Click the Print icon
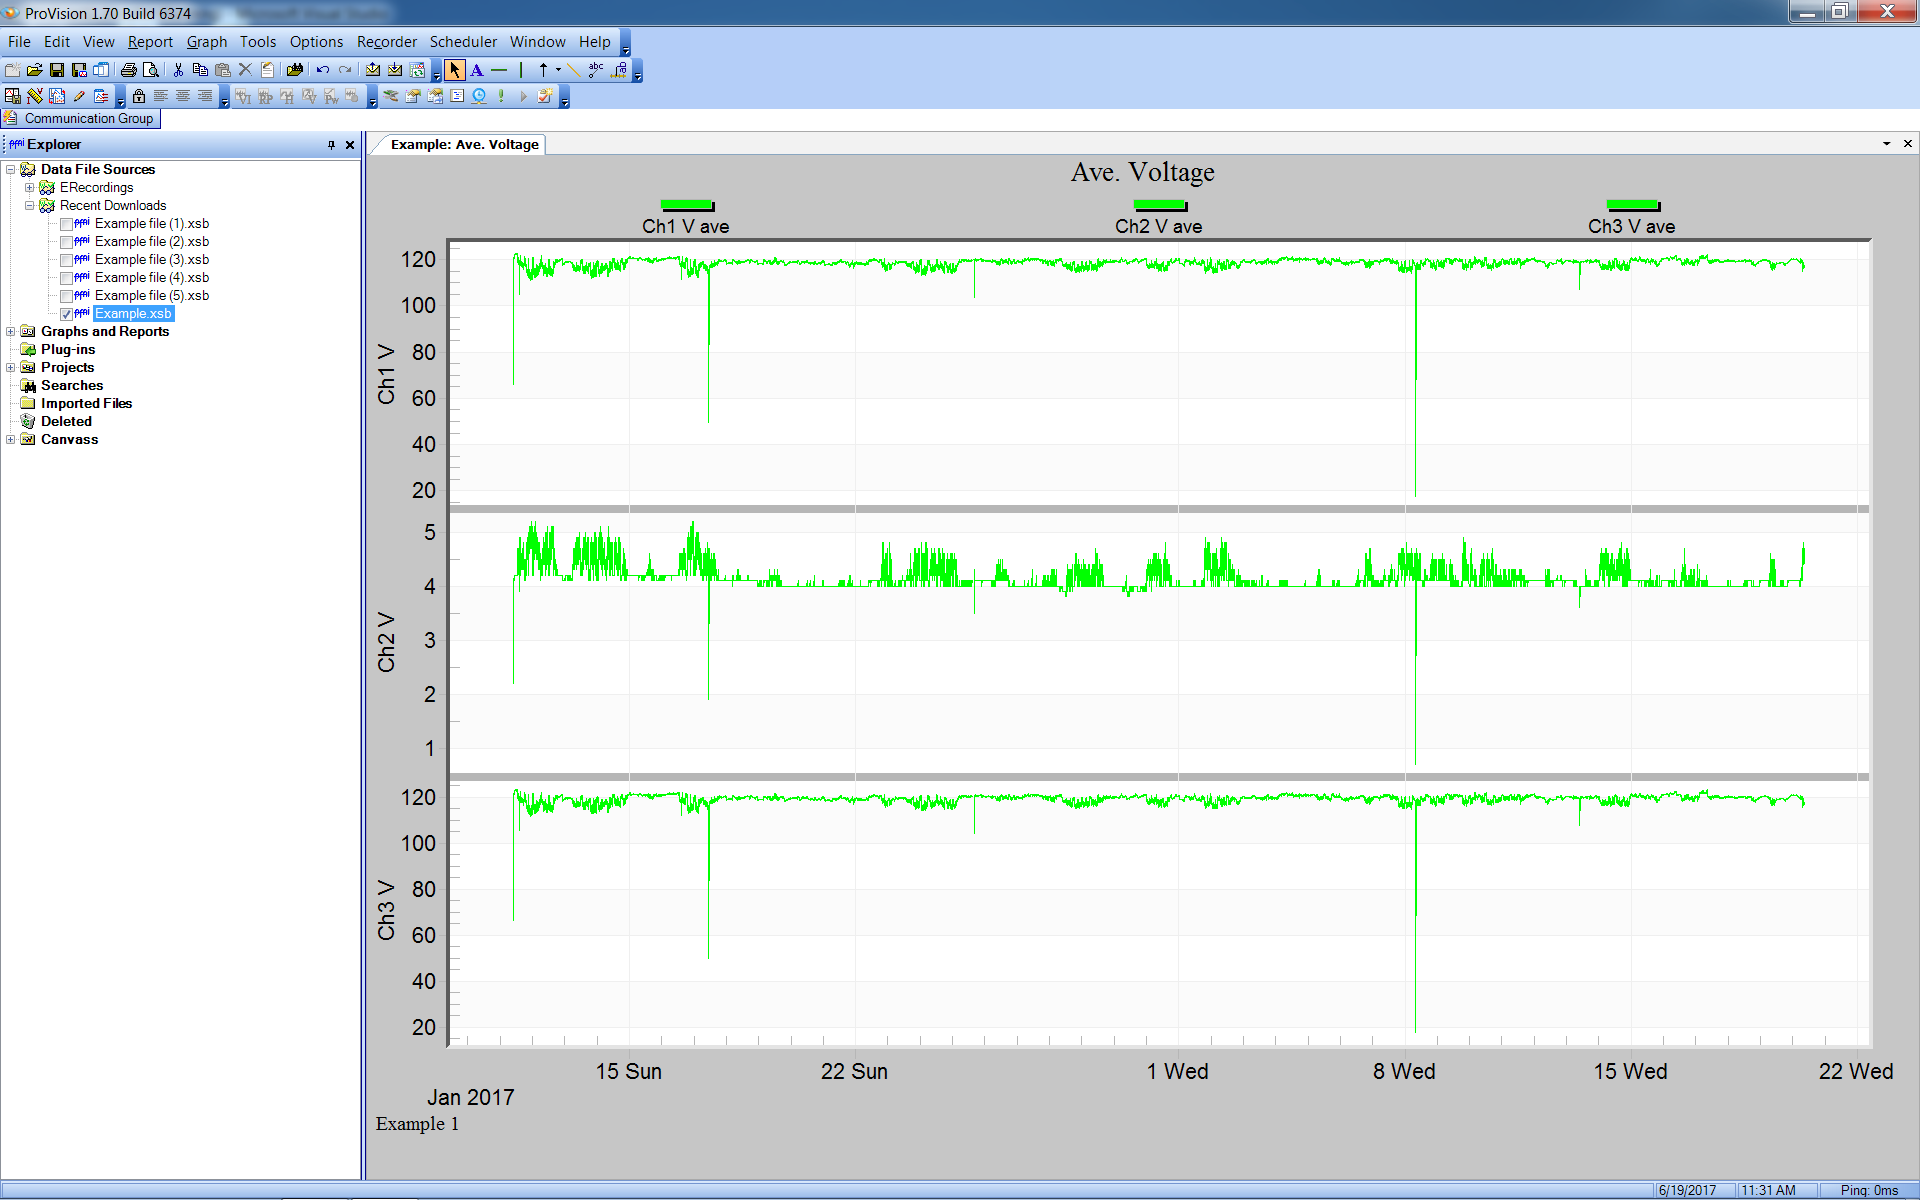Screen dimensions: 1920x1200 point(128,70)
